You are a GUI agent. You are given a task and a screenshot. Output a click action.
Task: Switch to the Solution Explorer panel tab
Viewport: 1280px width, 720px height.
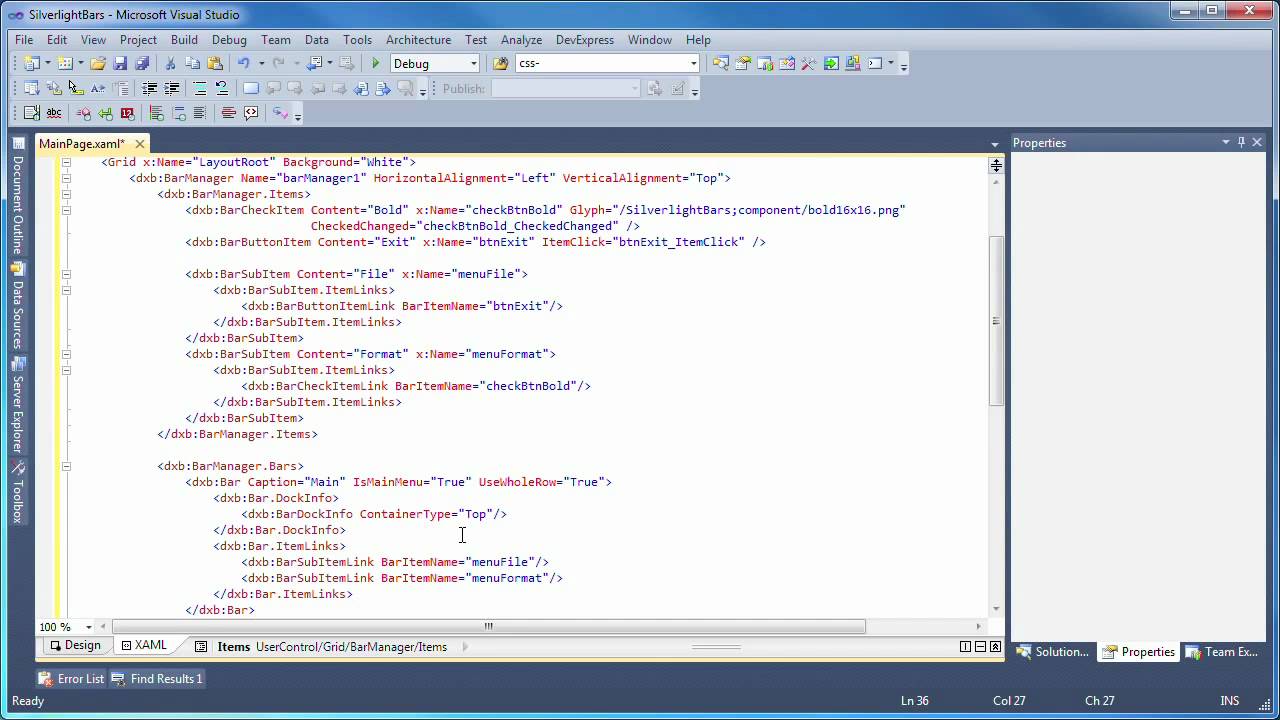1053,652
